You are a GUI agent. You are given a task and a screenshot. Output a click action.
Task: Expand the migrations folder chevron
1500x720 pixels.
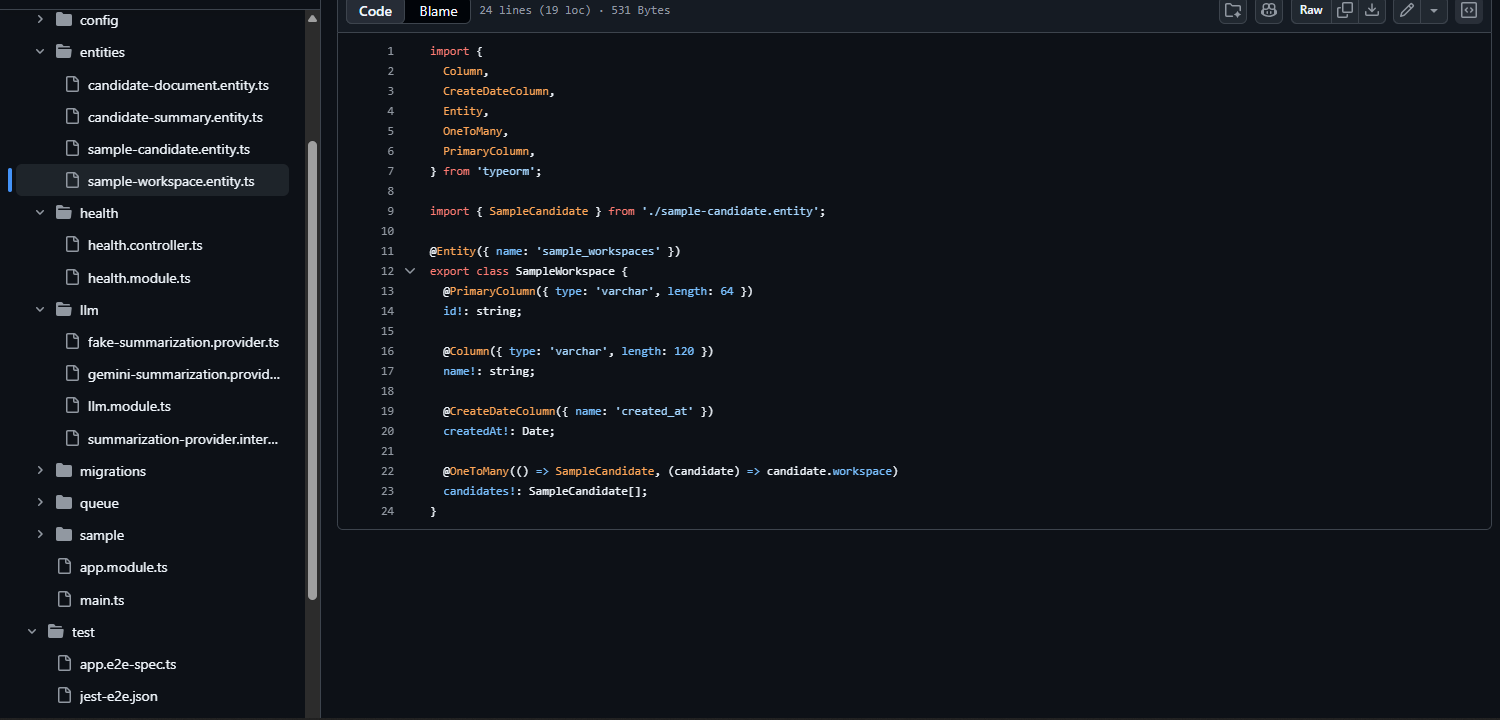(40, 471)
